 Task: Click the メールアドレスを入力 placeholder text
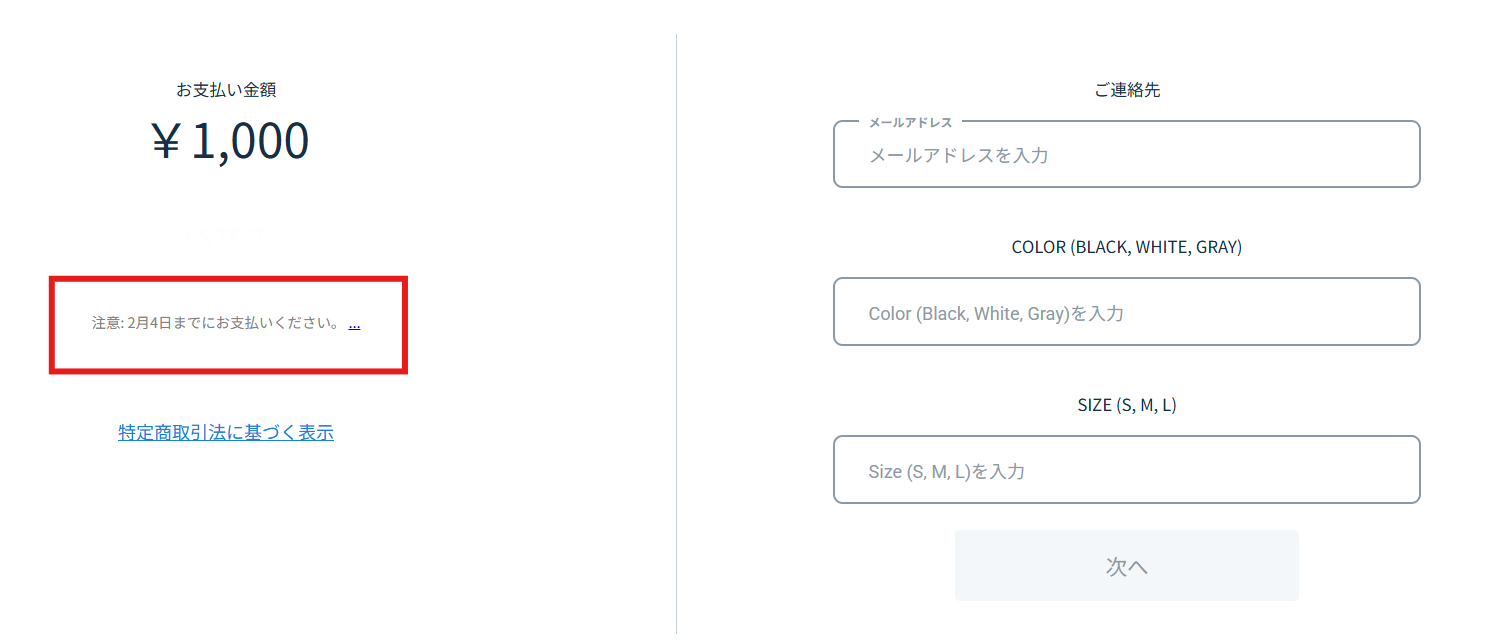958,156
